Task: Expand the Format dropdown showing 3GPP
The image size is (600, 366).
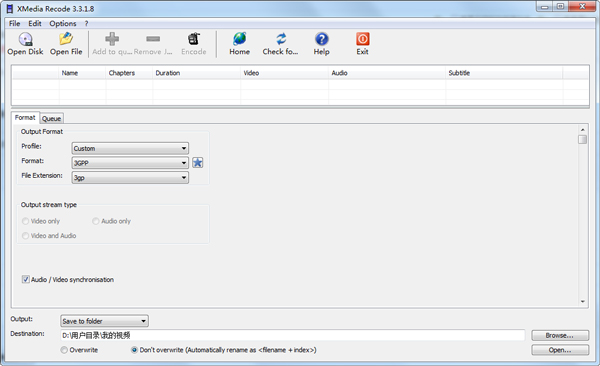Action: 130,163
